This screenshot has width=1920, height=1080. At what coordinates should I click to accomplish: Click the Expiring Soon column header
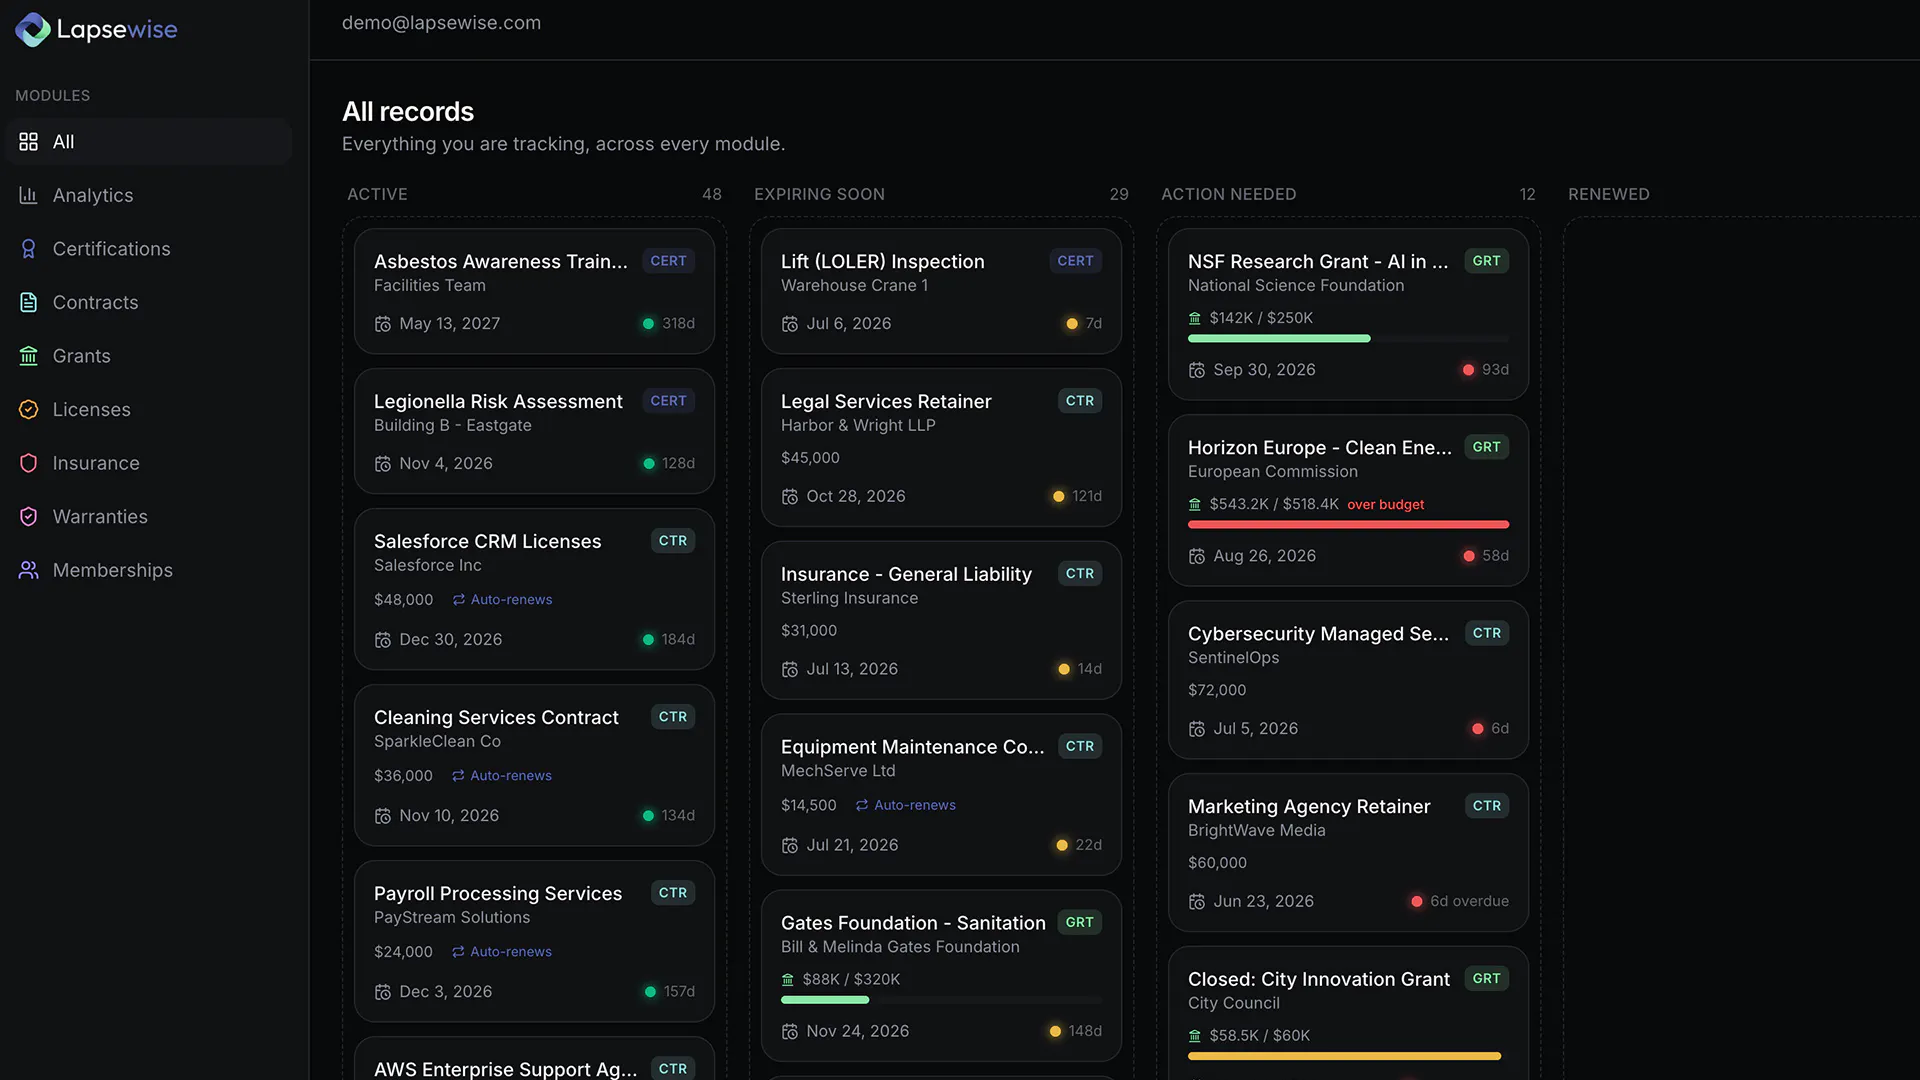tap(819, 194)
